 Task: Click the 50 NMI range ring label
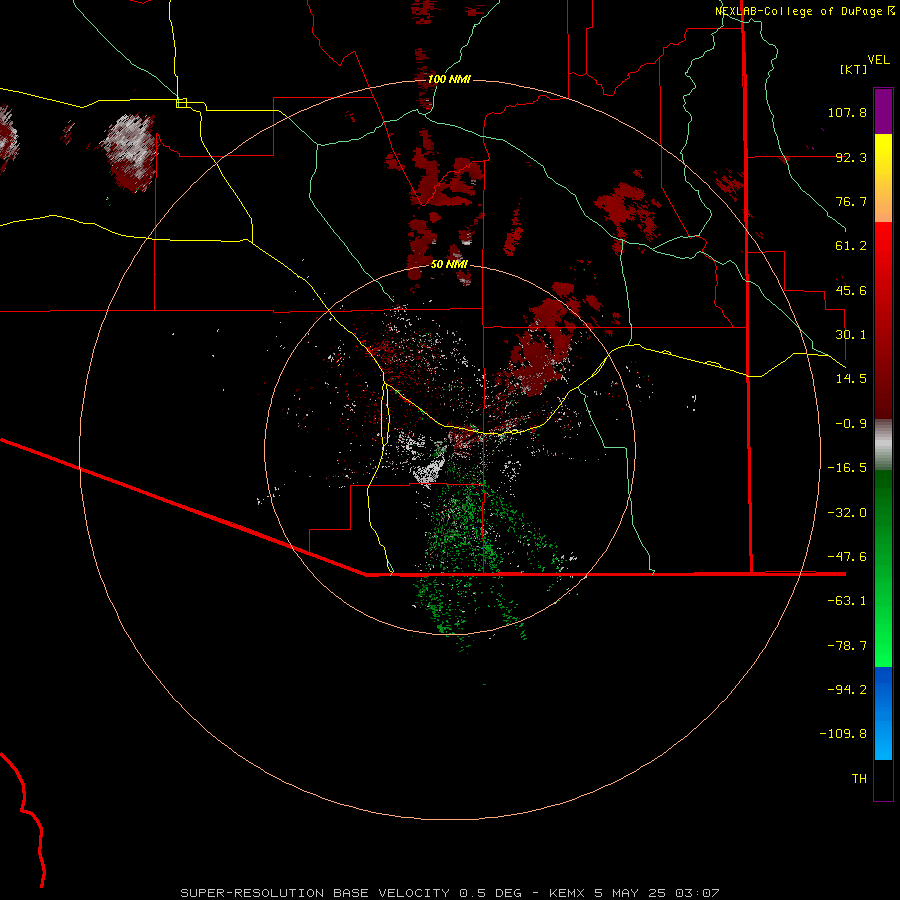click(449, 264)
